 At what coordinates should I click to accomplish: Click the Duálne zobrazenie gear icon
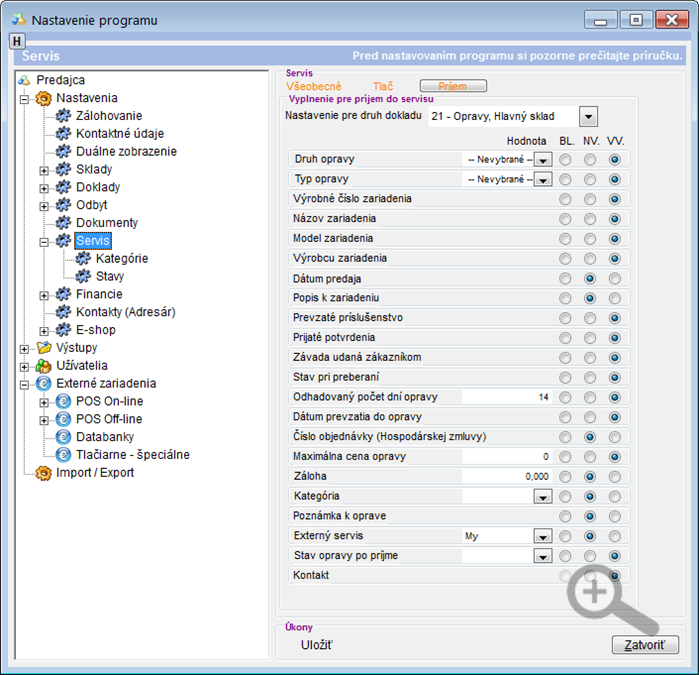point(63,152)
